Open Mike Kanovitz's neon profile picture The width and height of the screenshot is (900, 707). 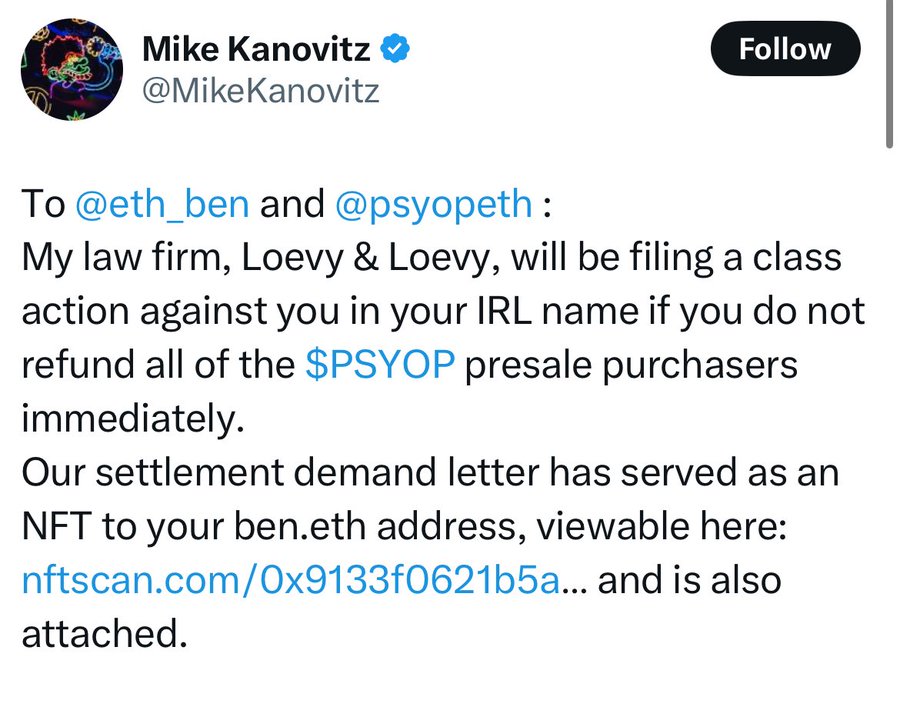tap(72, 69)
